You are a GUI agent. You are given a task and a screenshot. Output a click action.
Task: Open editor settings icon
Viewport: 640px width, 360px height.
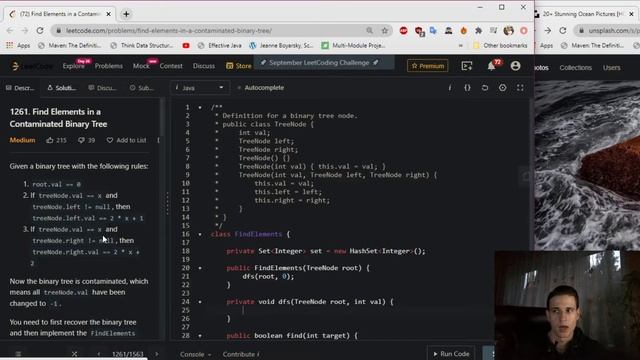(502, 88)
